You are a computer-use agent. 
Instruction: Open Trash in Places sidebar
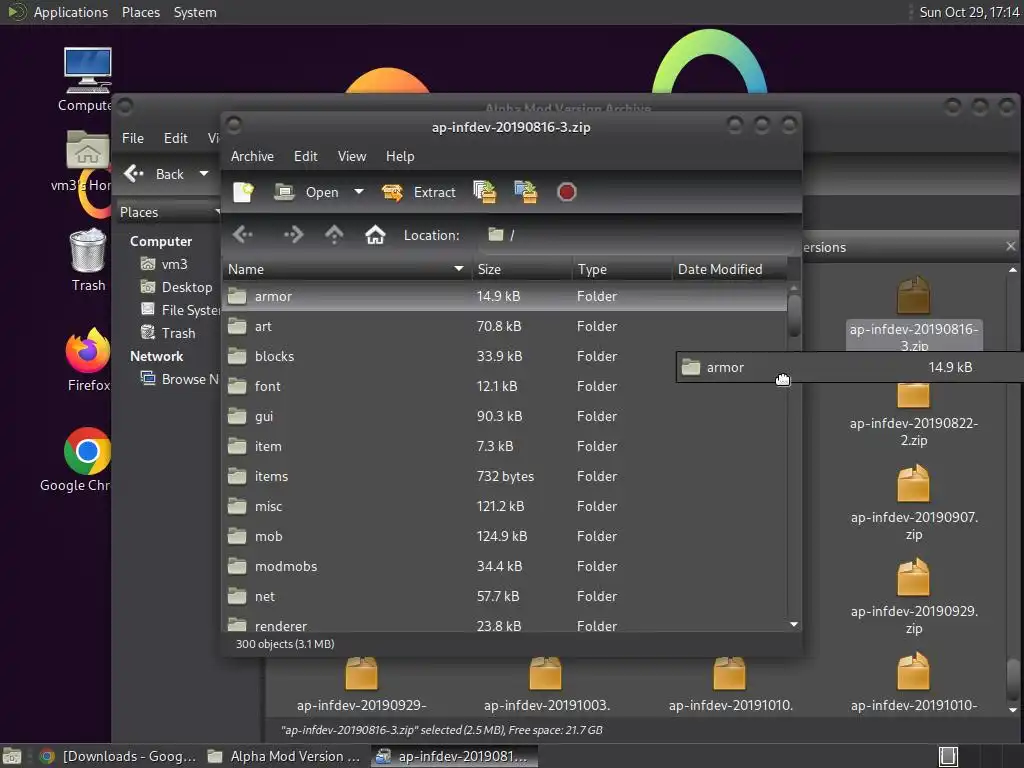(168, 333)
